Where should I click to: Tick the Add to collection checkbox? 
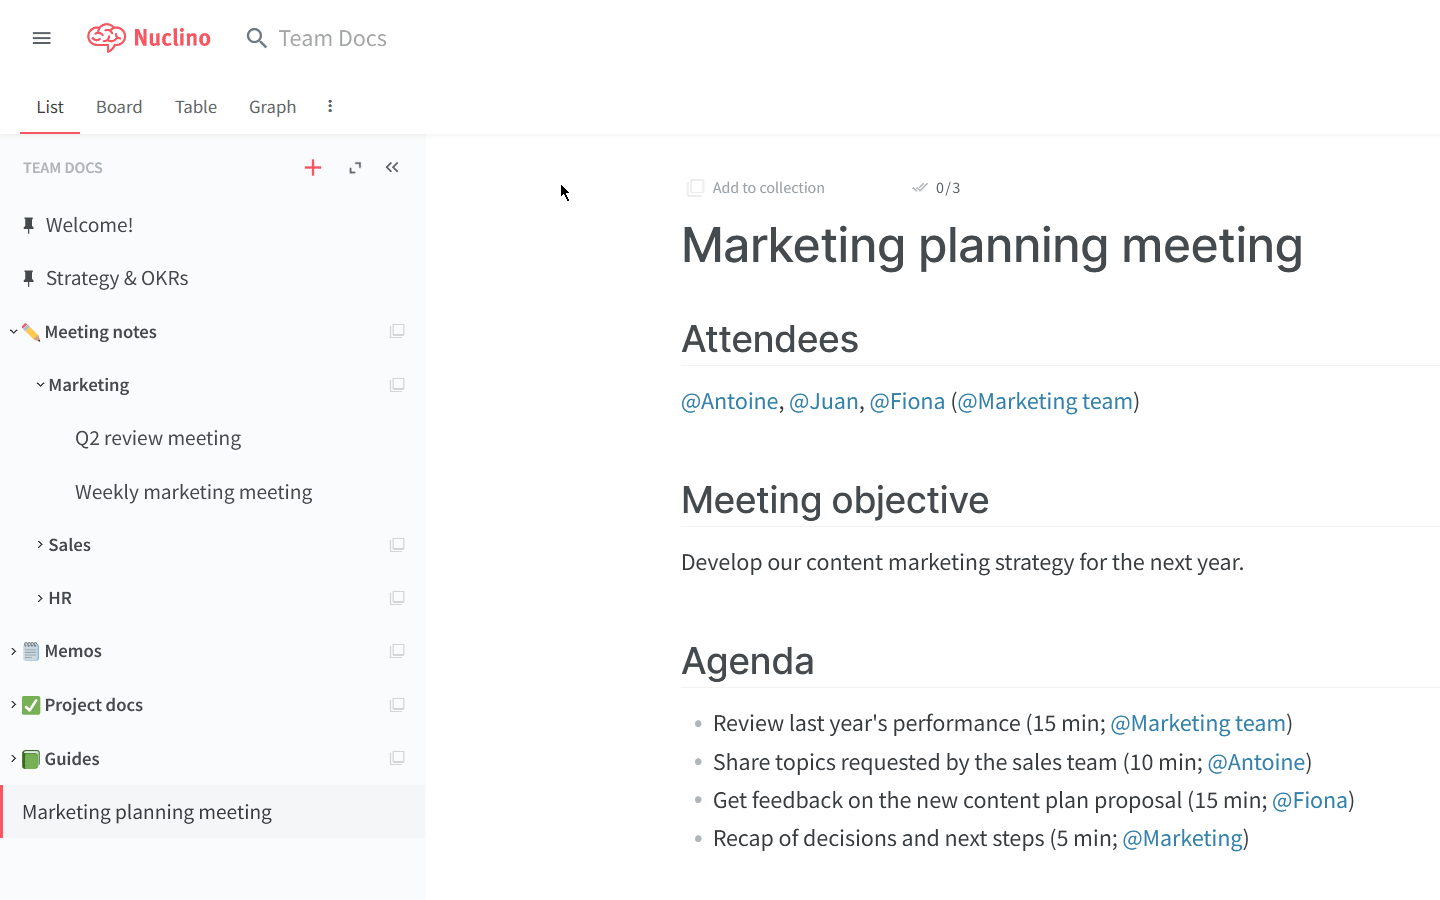[696, 188]
